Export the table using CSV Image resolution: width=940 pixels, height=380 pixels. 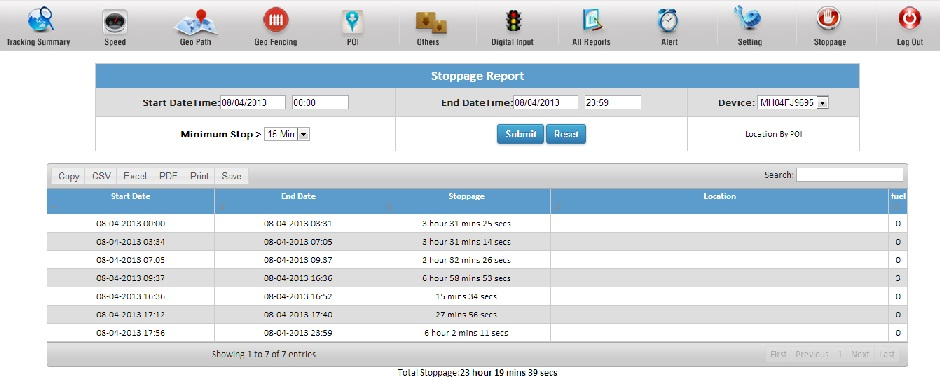click(101, 176)
